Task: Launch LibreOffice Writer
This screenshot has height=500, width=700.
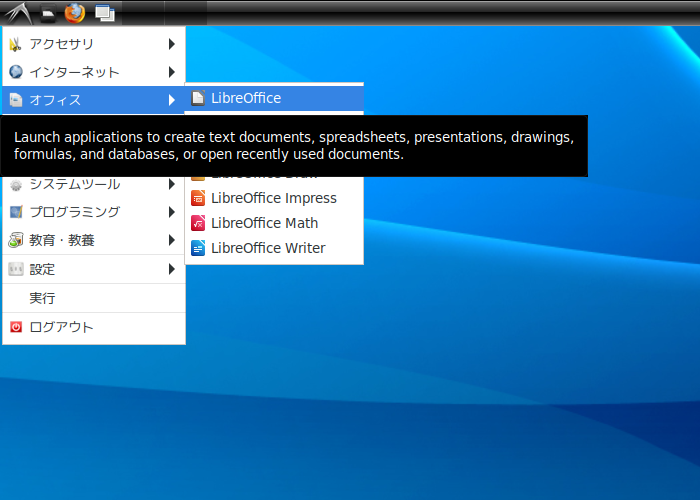Action: point(274,248)
